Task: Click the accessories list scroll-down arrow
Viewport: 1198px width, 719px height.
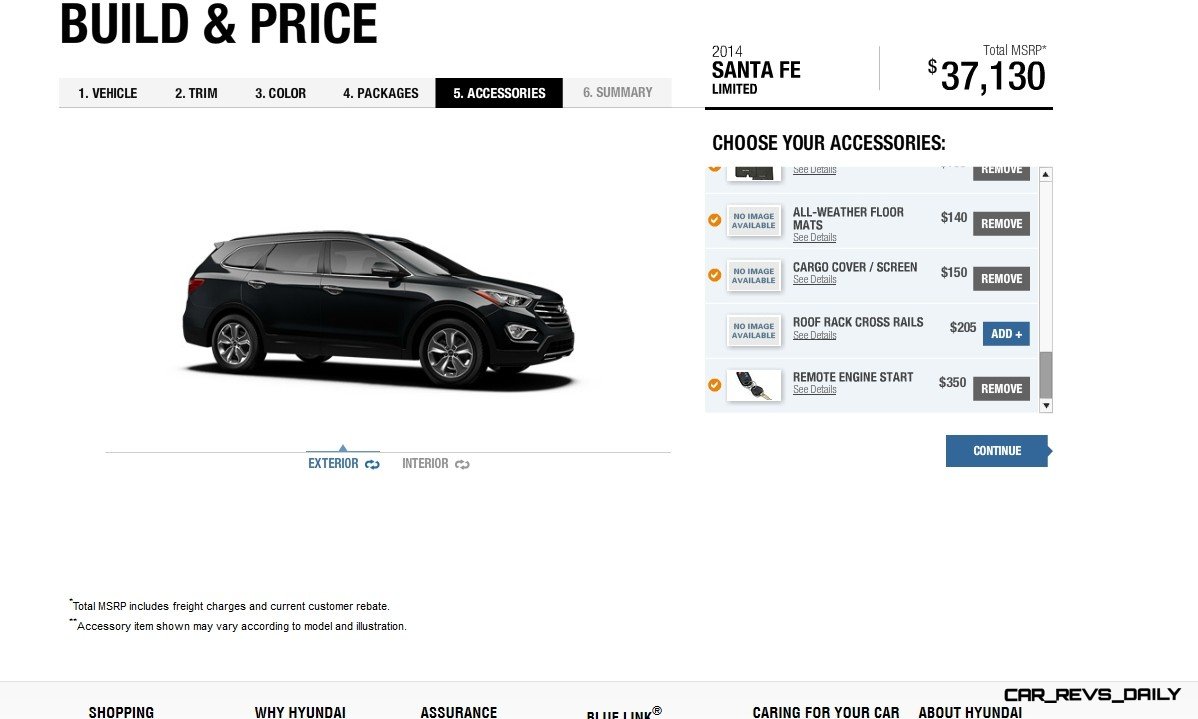Action: point(1046,406)
